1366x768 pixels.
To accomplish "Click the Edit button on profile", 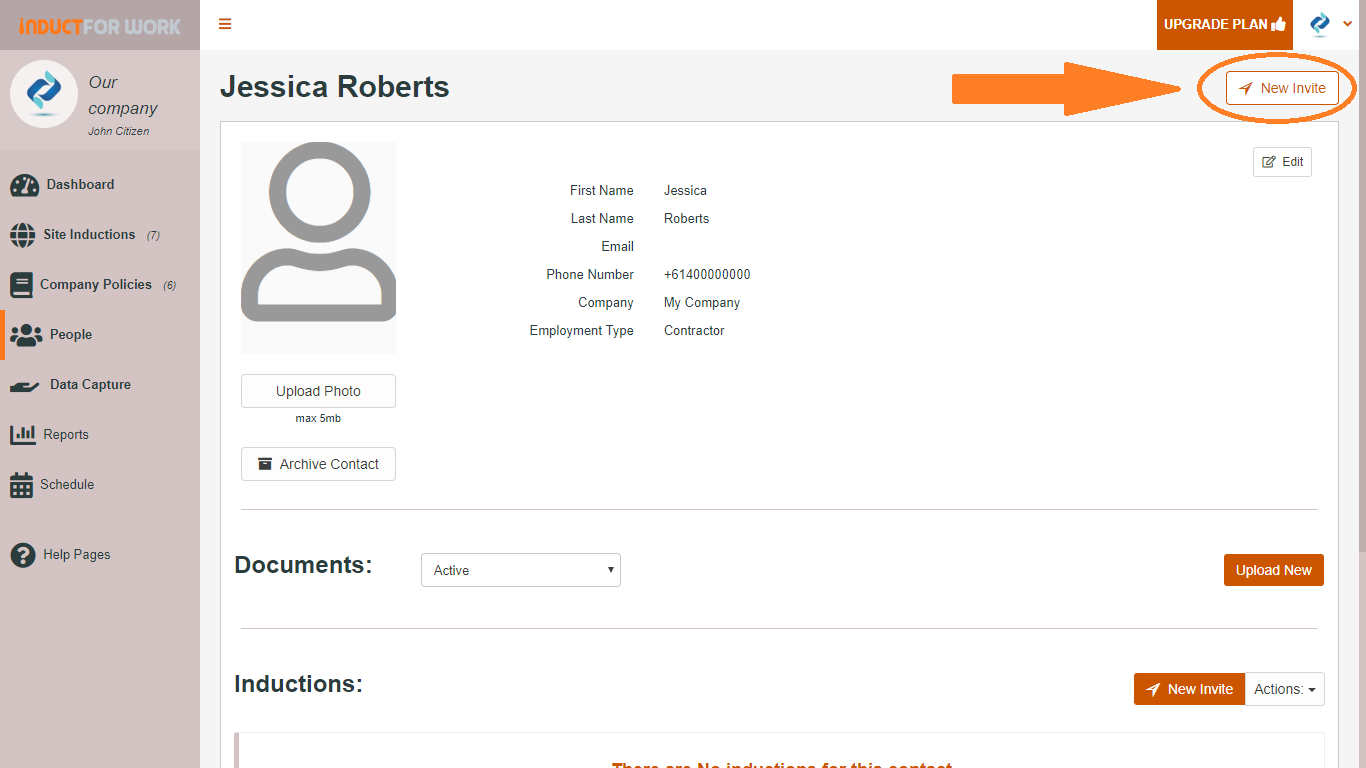I will [1282, 162].
